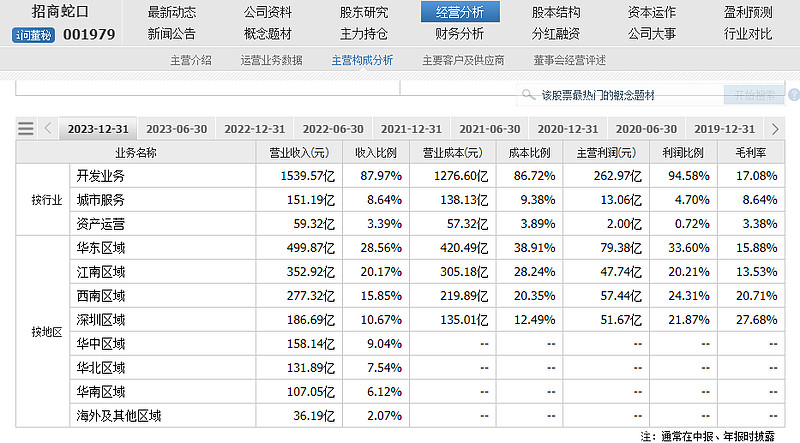The height and width of the screenshot is (443, 800).
Task: Select the 资产运营 row name
Action: (101, 224)
